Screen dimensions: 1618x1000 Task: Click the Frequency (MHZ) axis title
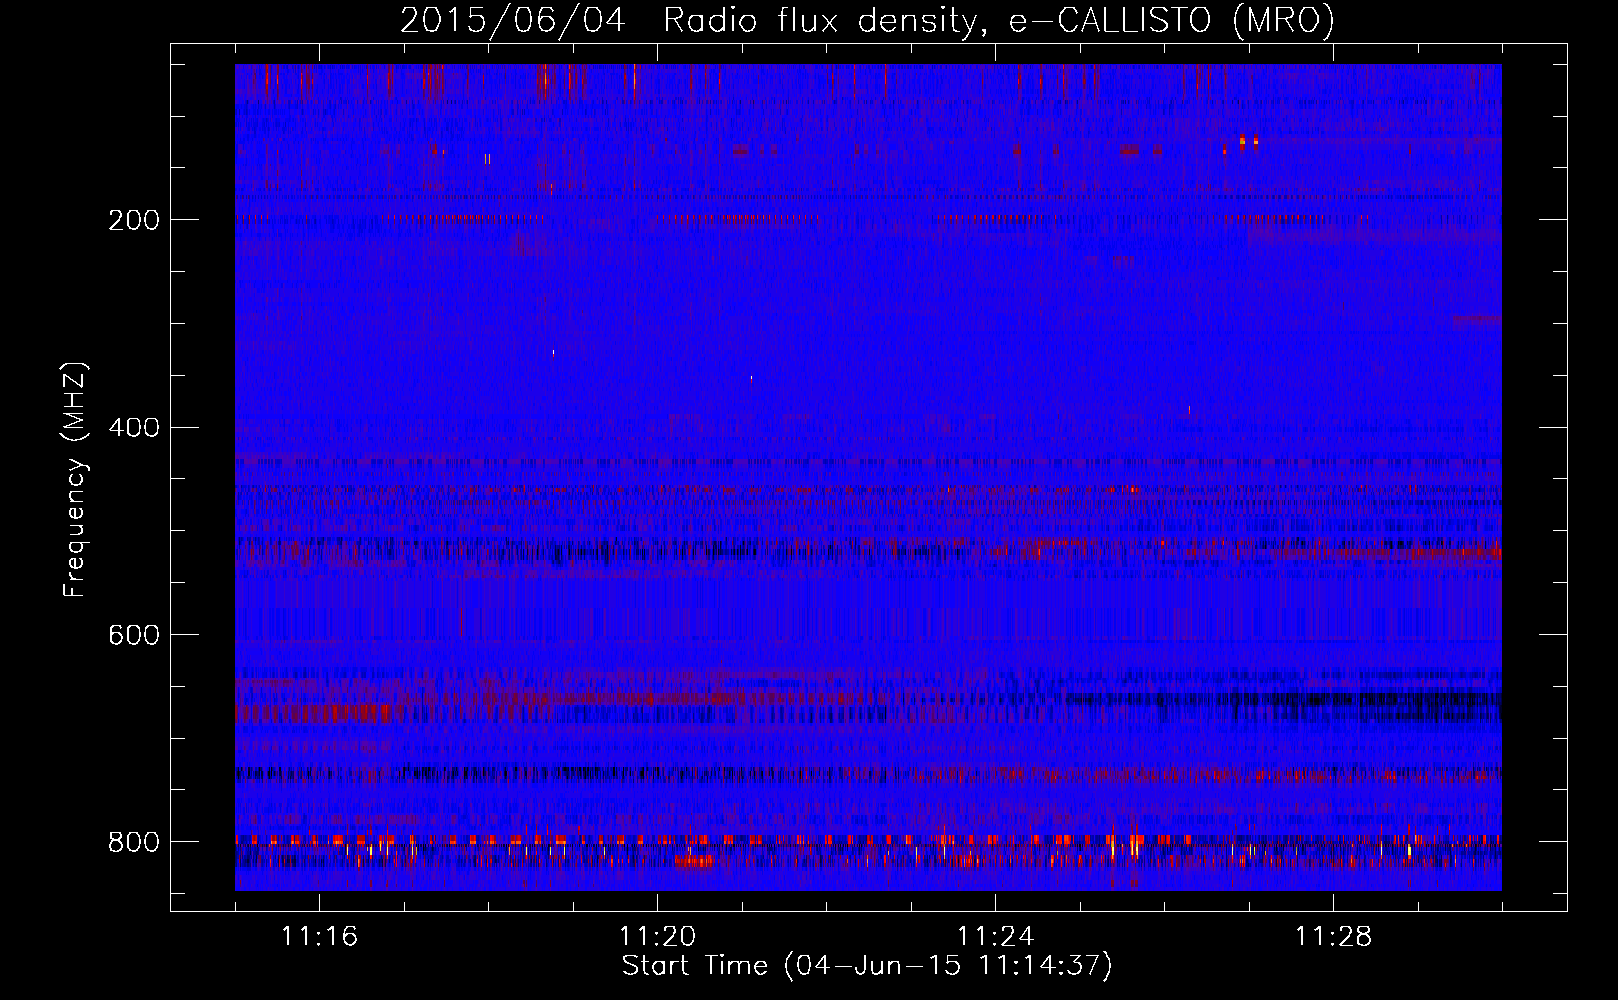75,480
